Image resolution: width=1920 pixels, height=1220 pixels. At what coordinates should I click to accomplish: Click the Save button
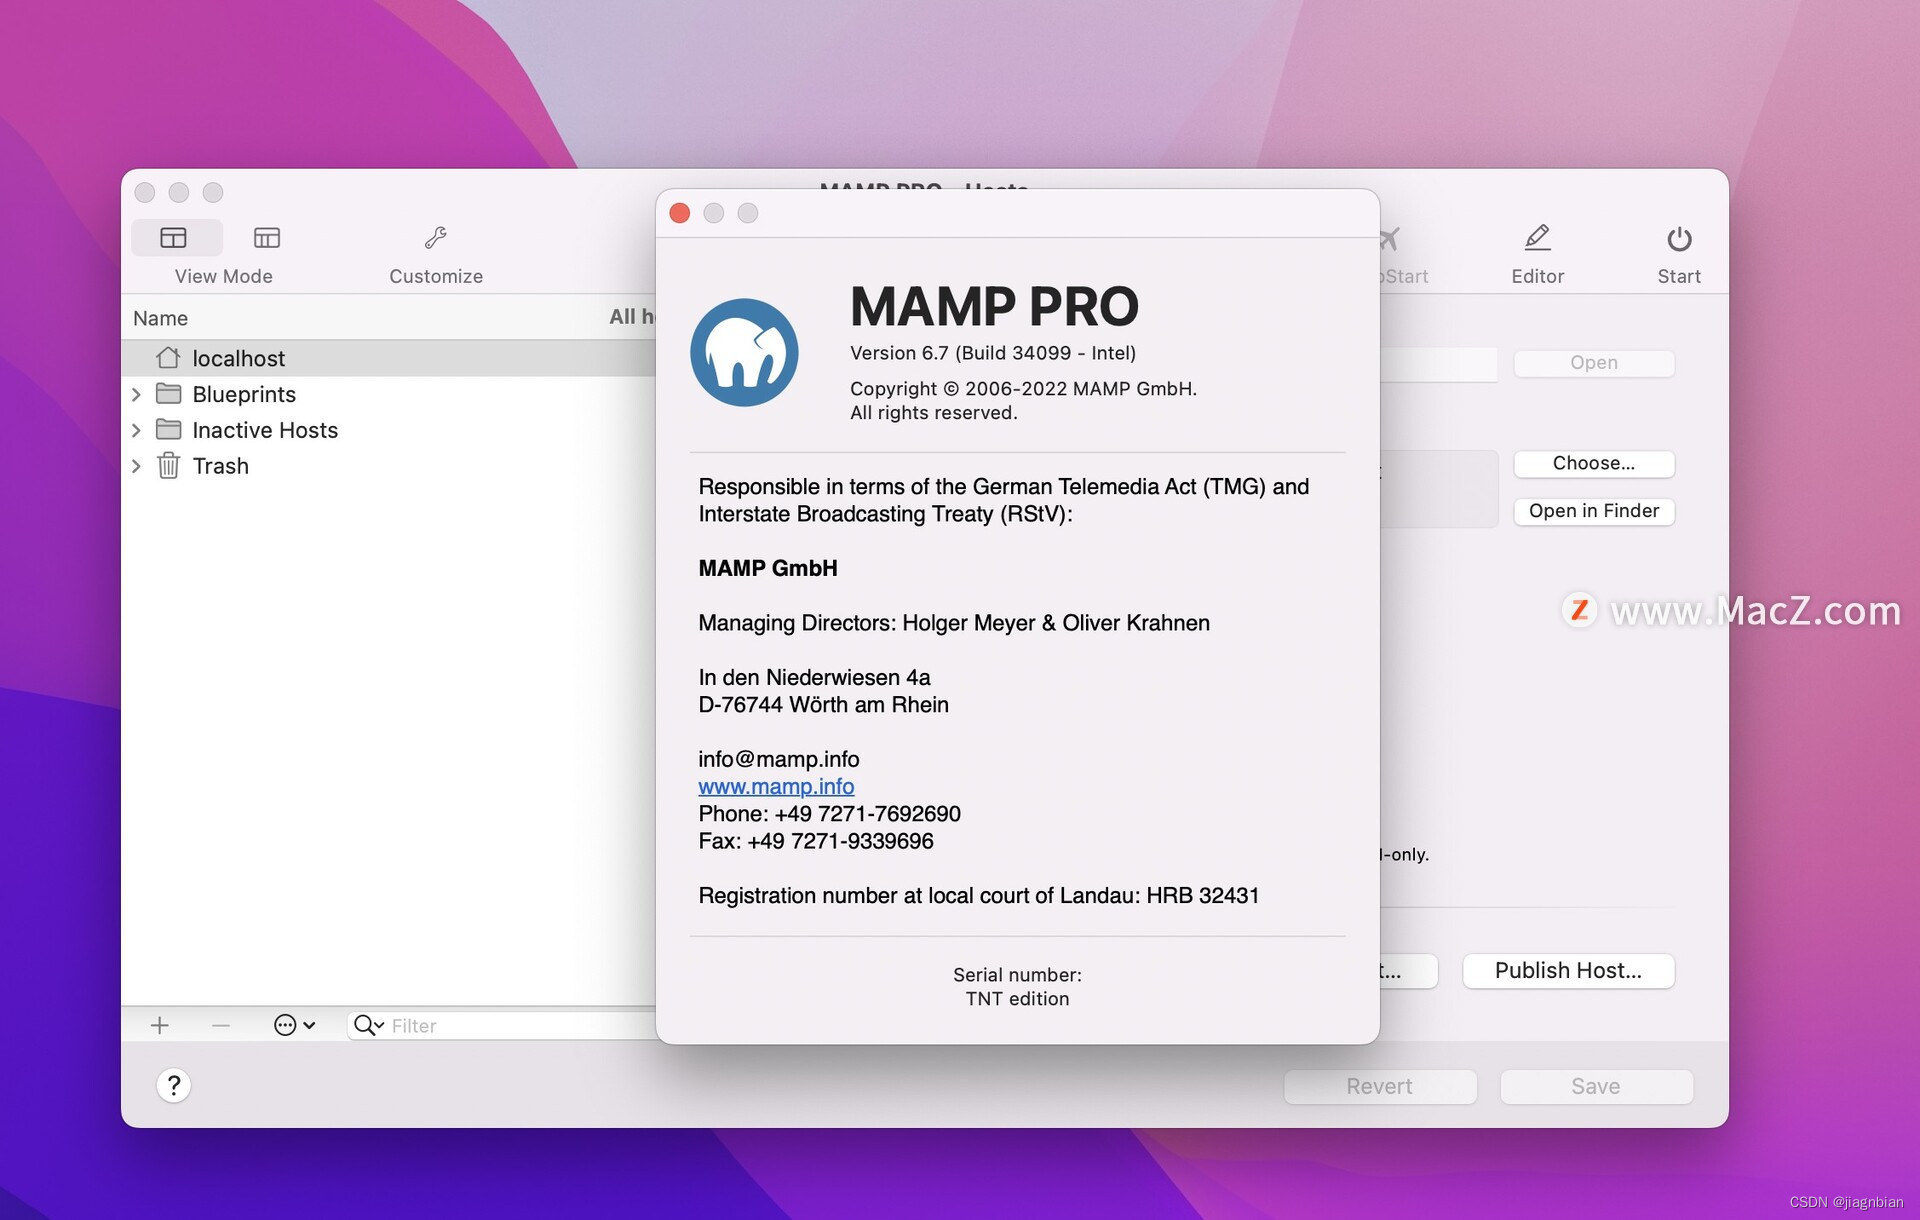pos(1596,1086)
